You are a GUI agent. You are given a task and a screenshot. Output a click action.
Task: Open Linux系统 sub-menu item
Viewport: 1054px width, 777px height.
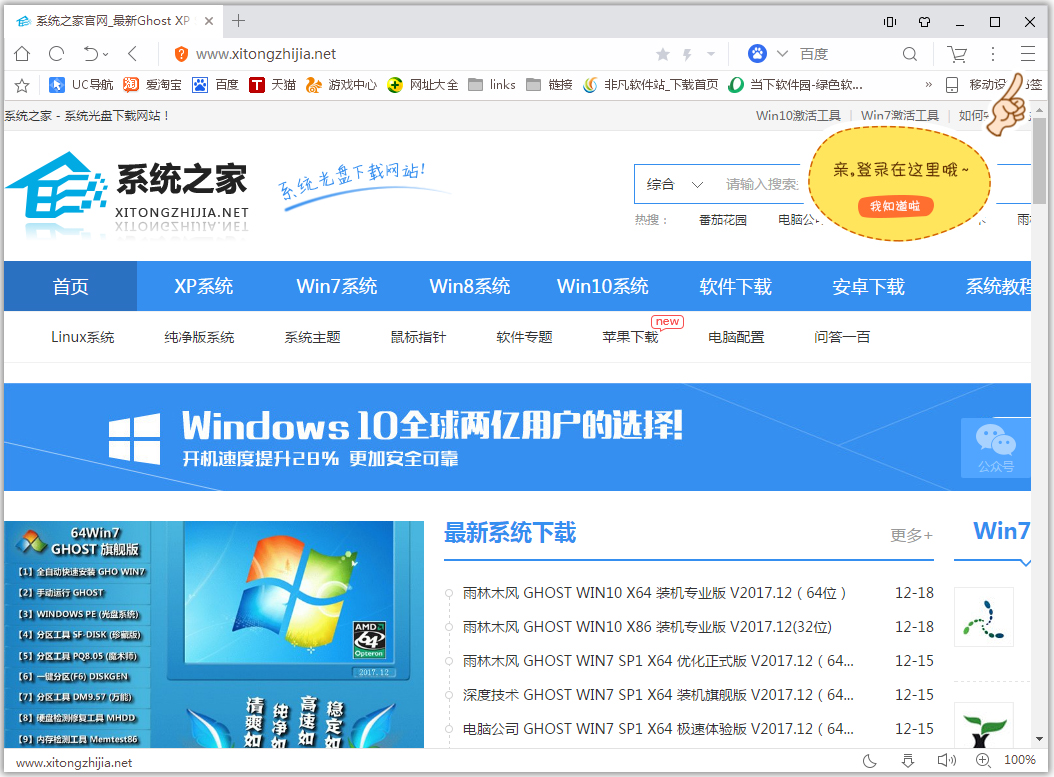click(x=83, y=337)
